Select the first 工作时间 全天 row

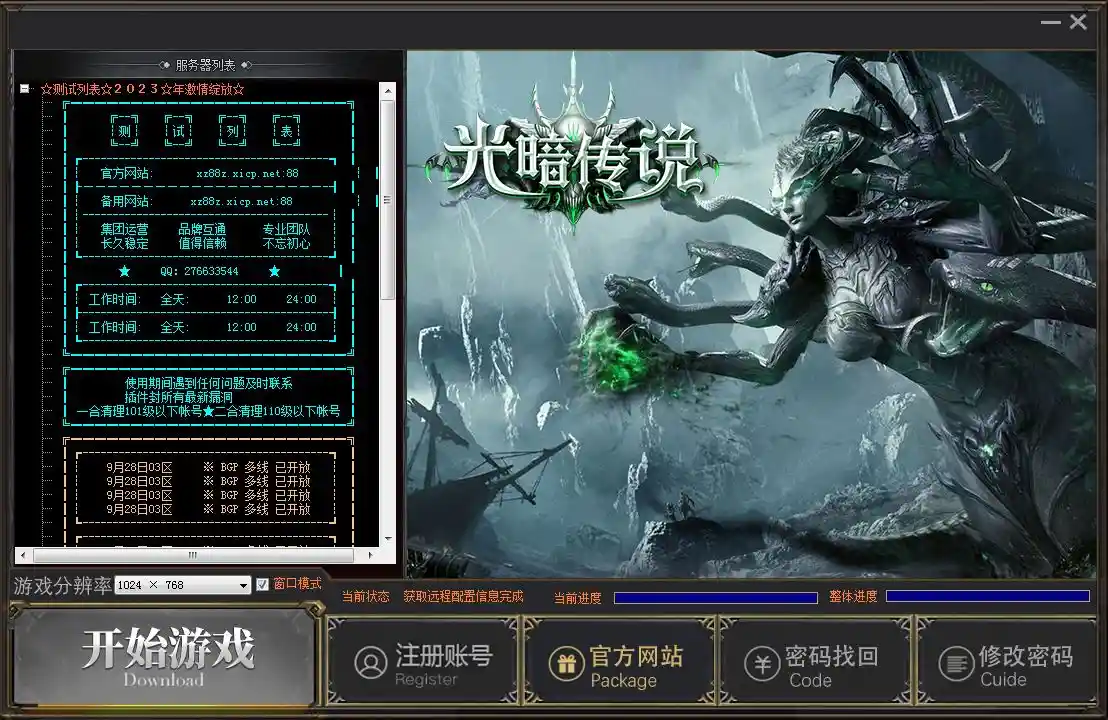pos(206,300)
